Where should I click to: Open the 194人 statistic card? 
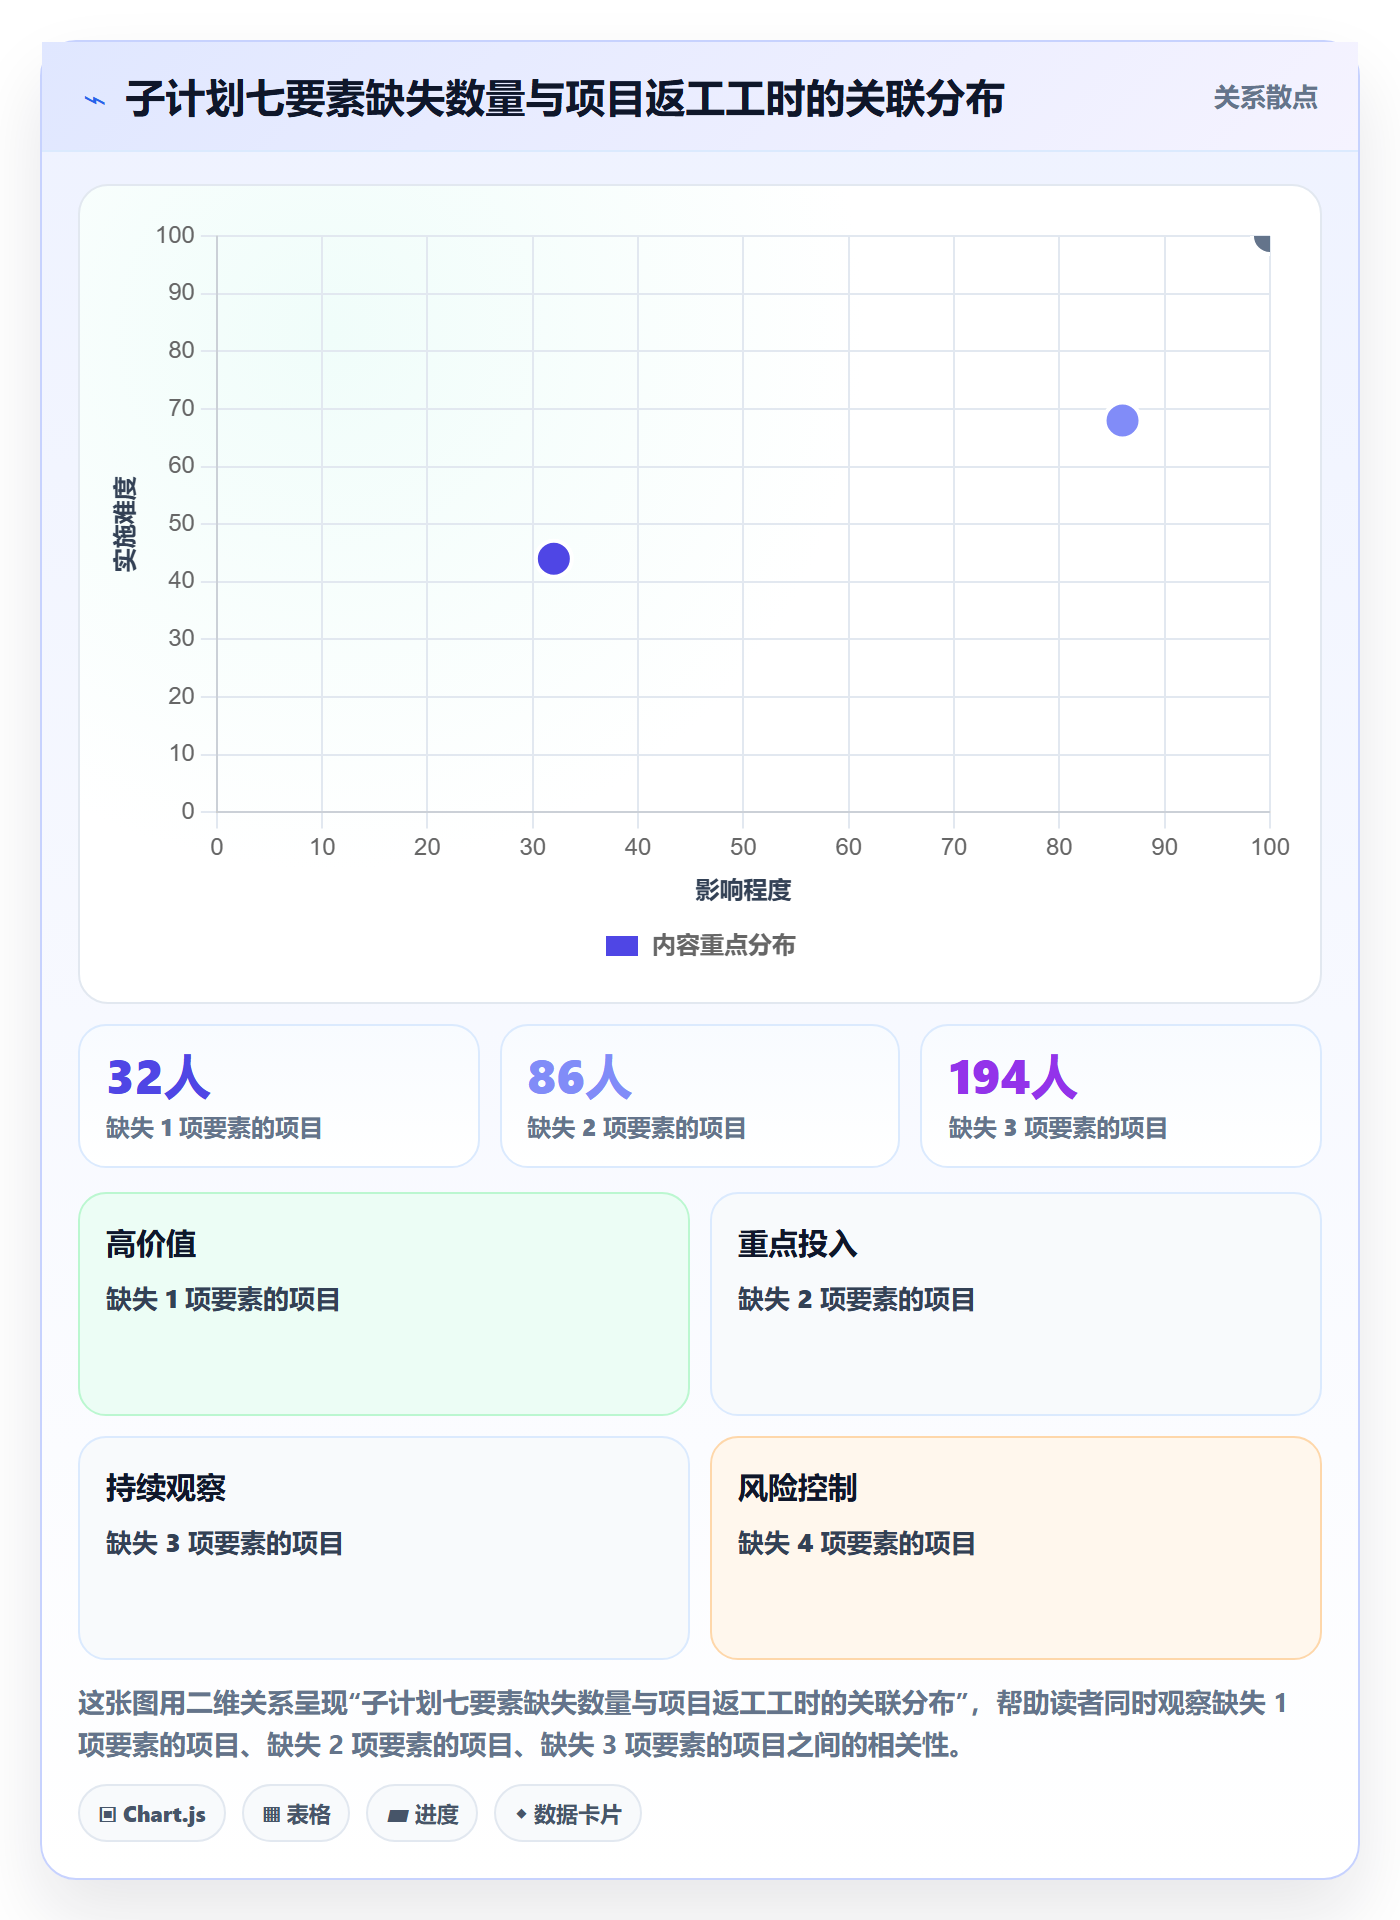(x=1121, y=1096)
